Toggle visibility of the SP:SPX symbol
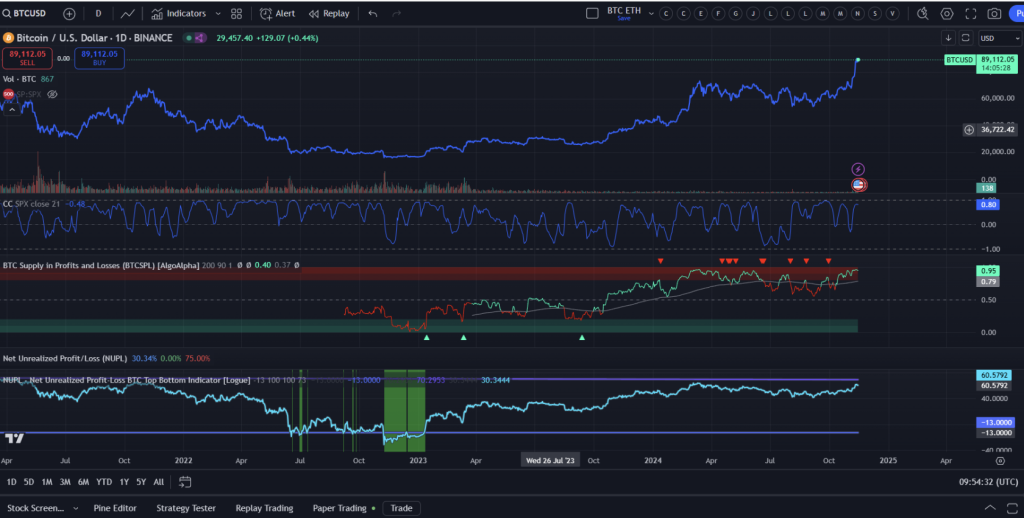Image resolution: width=1024 pixels, height=518 pixels. tap(52, 94)
